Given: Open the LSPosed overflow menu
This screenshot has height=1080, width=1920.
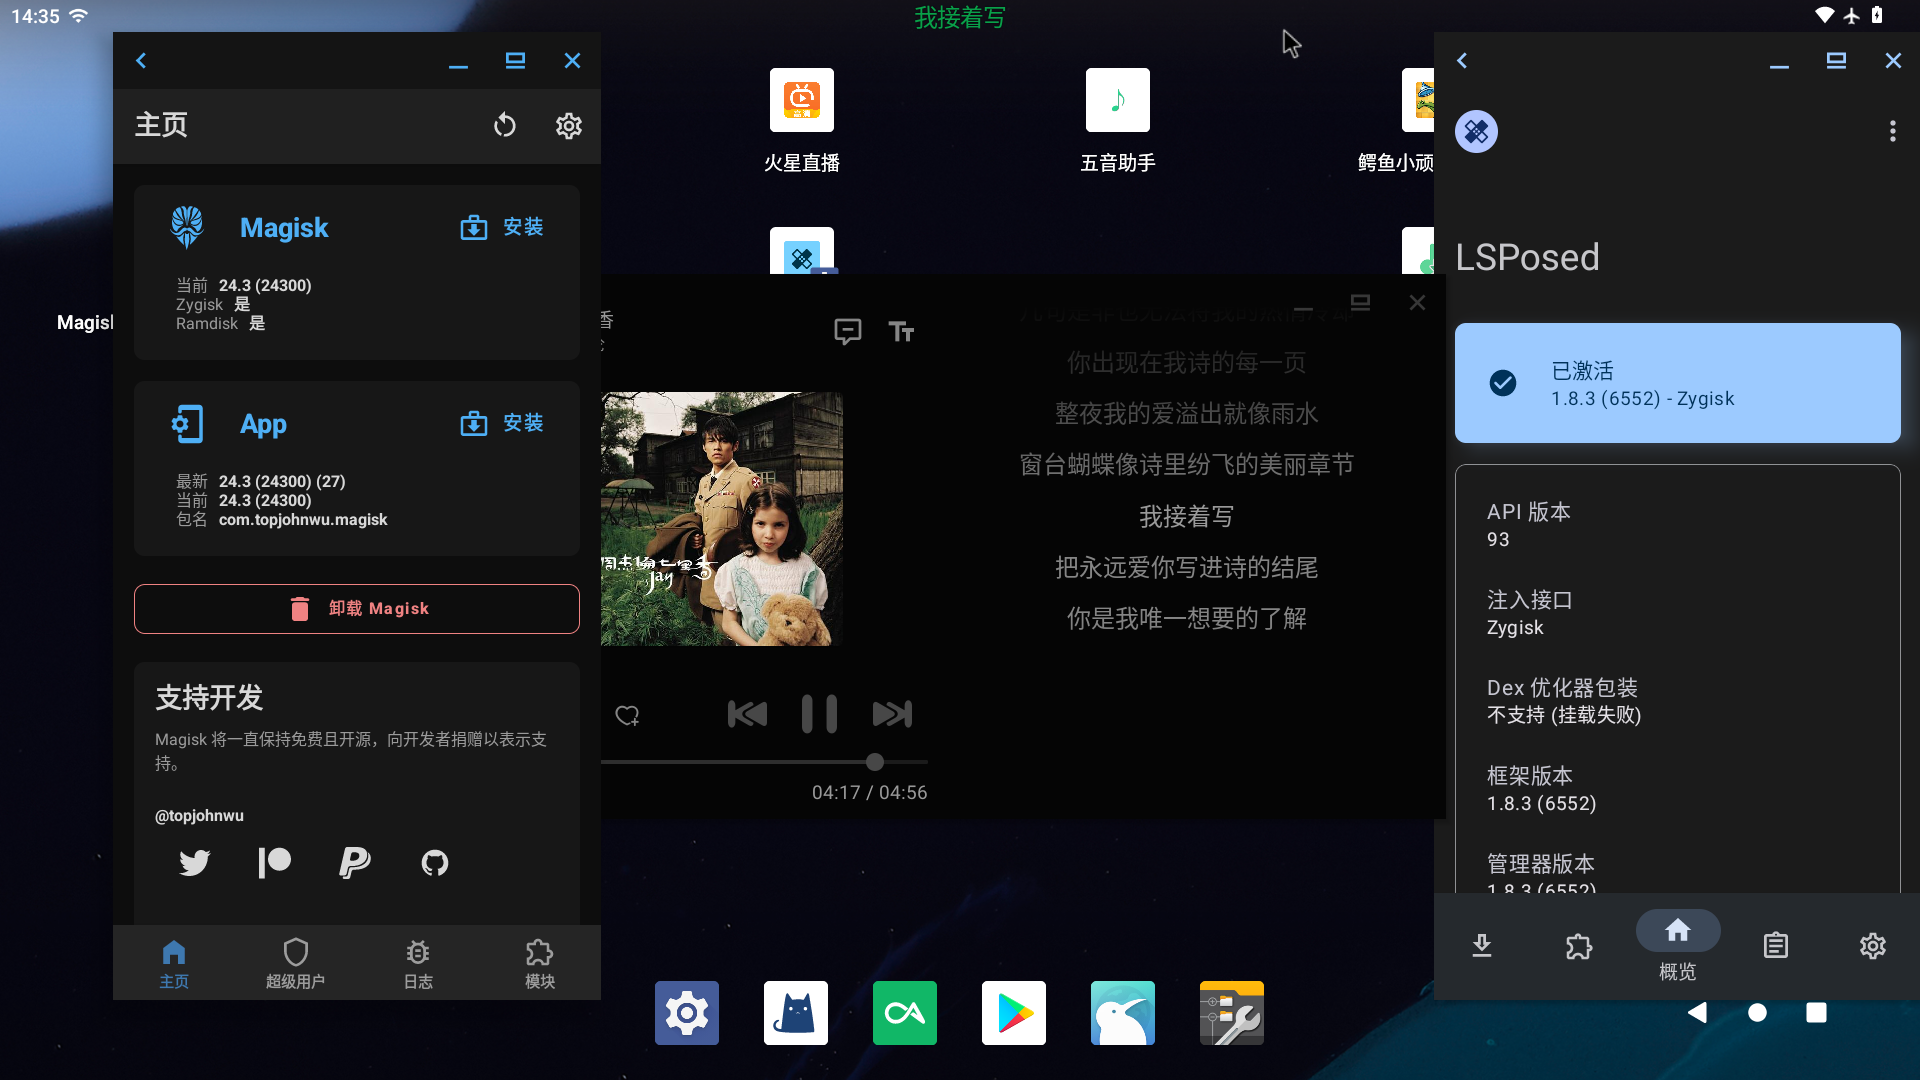Looking at the screenshot, I should (1892, 131).
